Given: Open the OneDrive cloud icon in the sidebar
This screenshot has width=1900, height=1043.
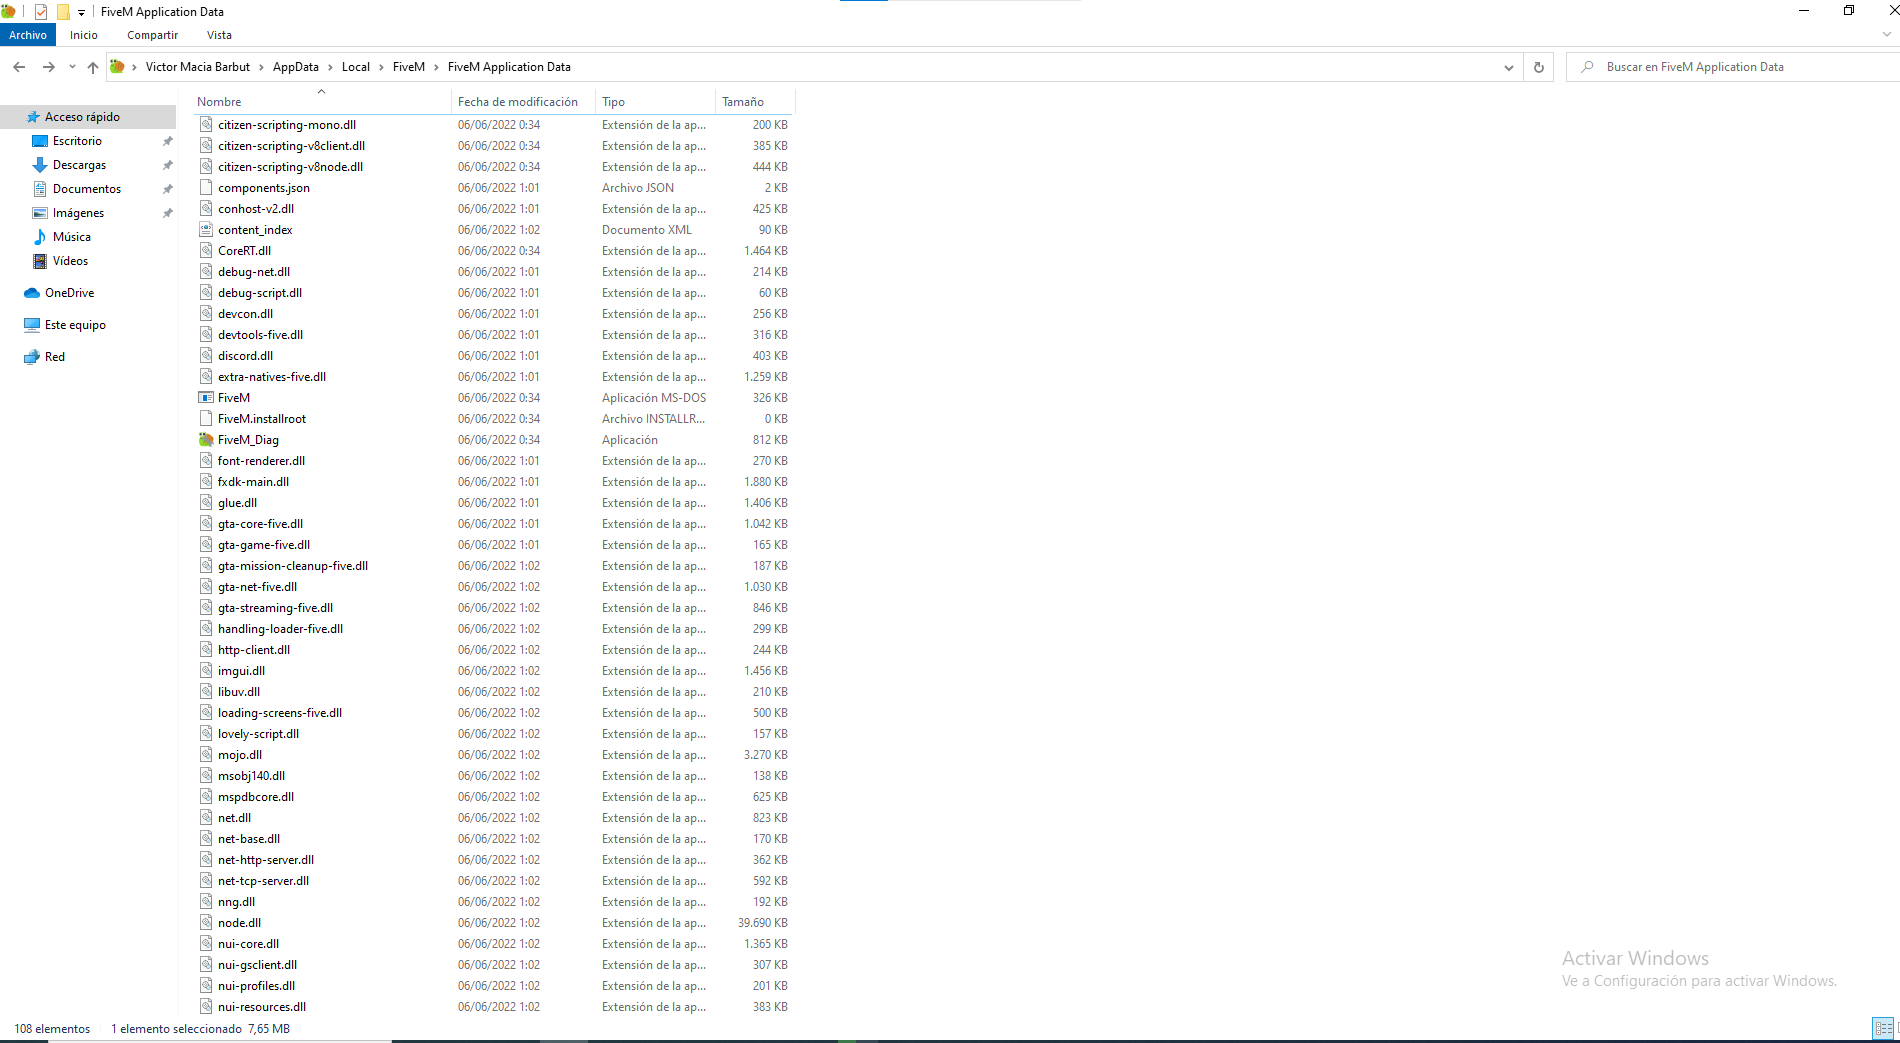Looking at the screenshot, I should click(32, 293).
